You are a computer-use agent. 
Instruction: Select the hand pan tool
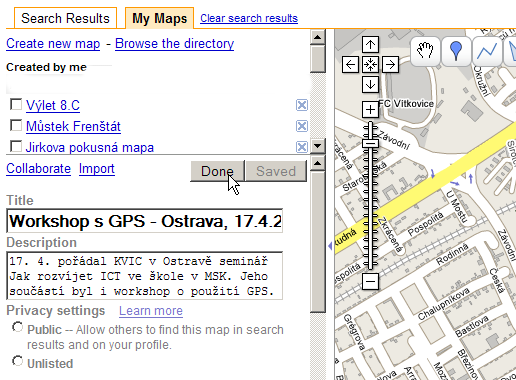pyautogui.click(x=425, y=51)
